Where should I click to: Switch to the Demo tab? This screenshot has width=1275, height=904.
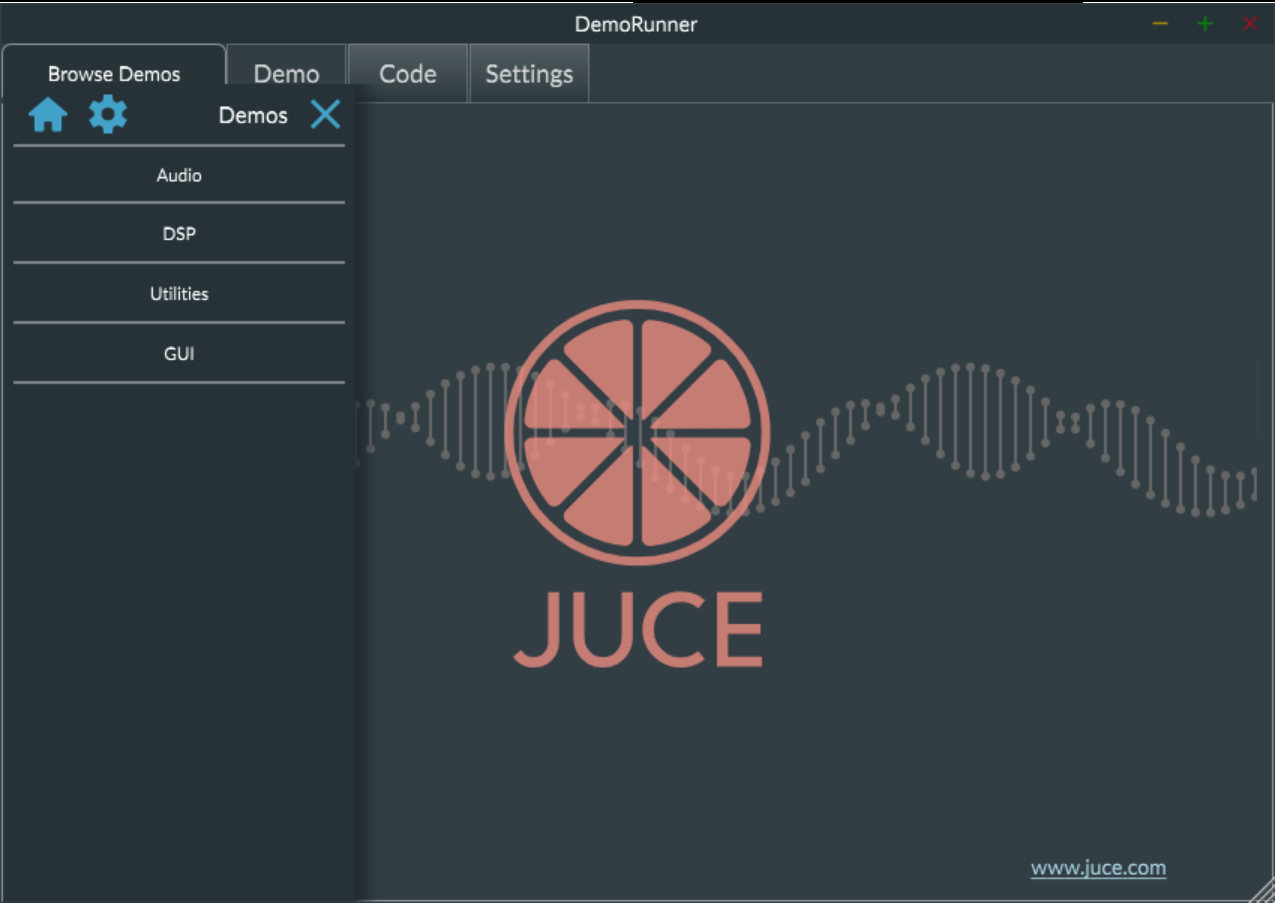(287, 73)
